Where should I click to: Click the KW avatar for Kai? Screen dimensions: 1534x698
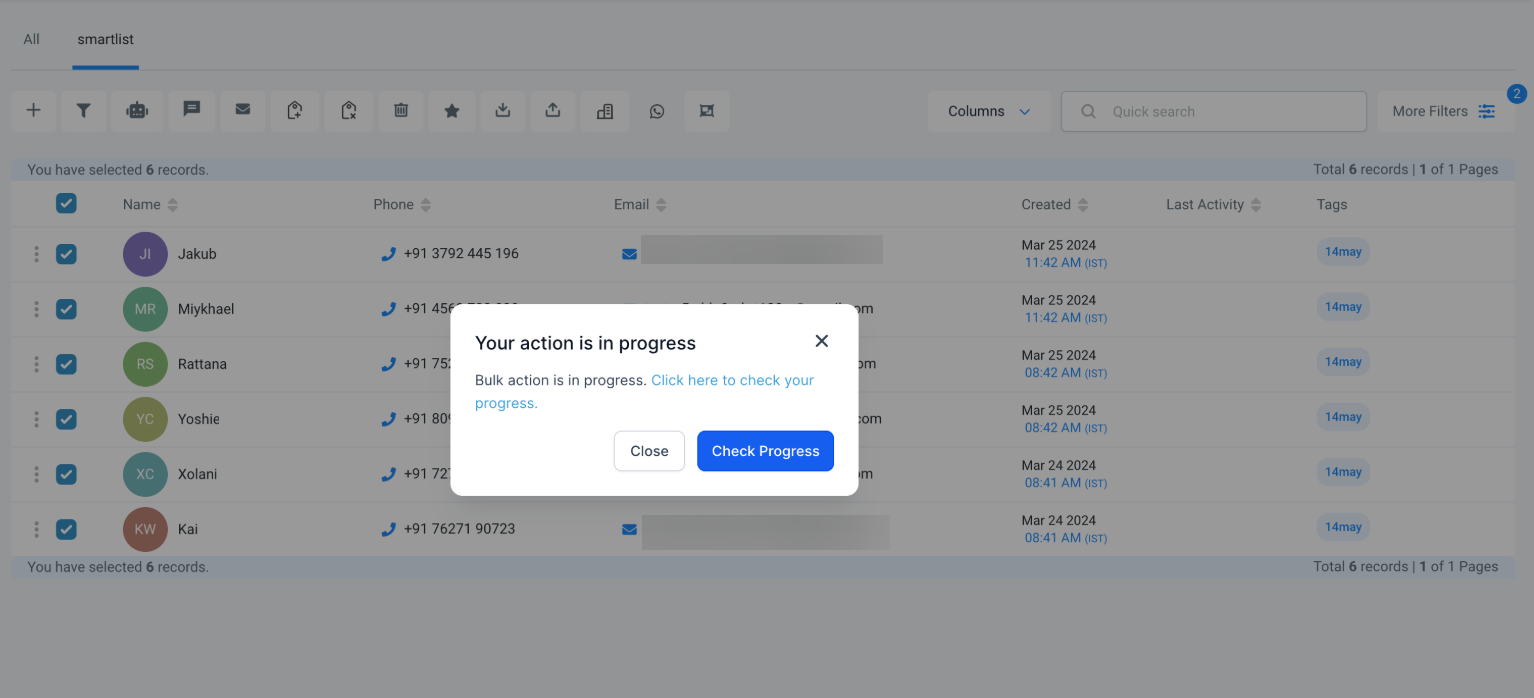tap(145, 529)
